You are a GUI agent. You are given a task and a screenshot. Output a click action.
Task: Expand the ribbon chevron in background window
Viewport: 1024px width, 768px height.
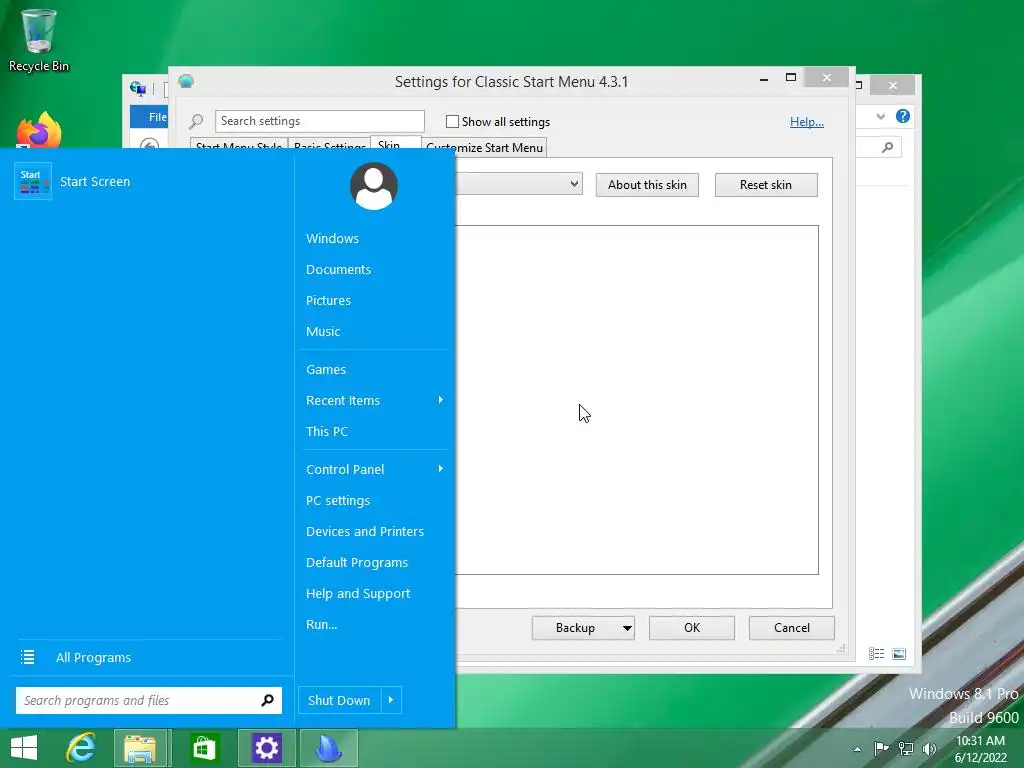[880, 116]
